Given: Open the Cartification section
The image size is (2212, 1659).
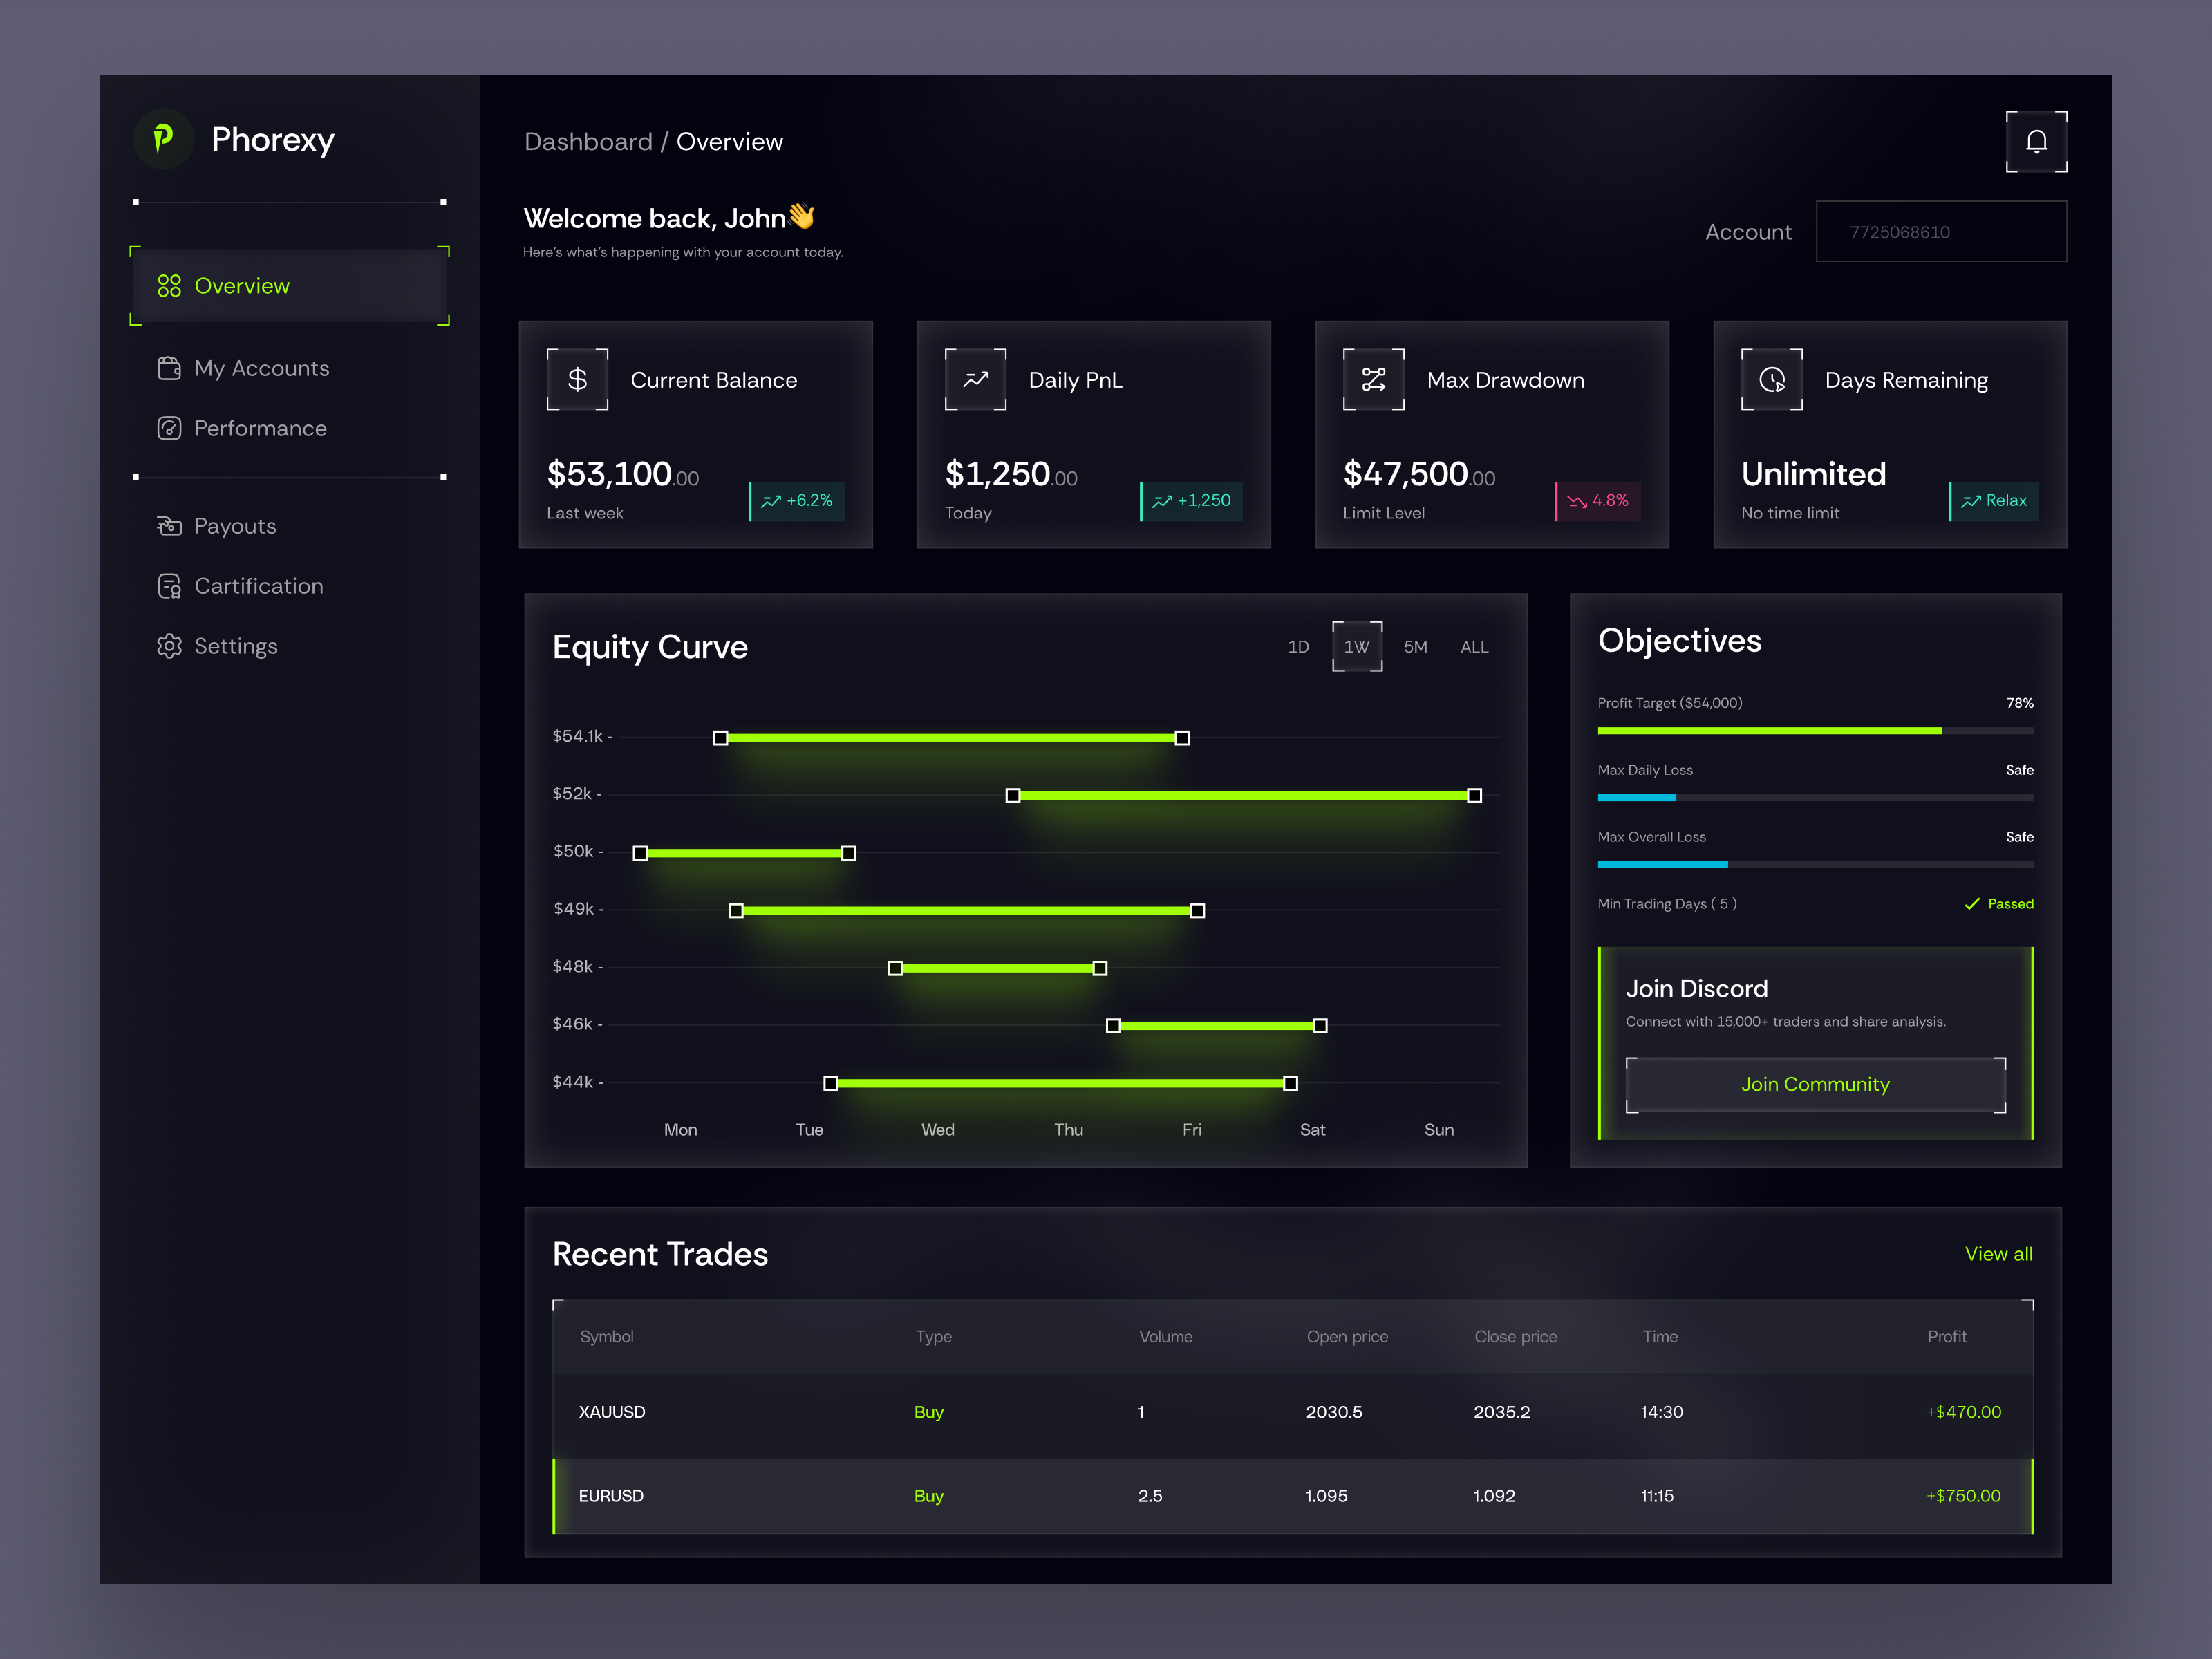Looking at the screenshot, I should tap(258, 586).
